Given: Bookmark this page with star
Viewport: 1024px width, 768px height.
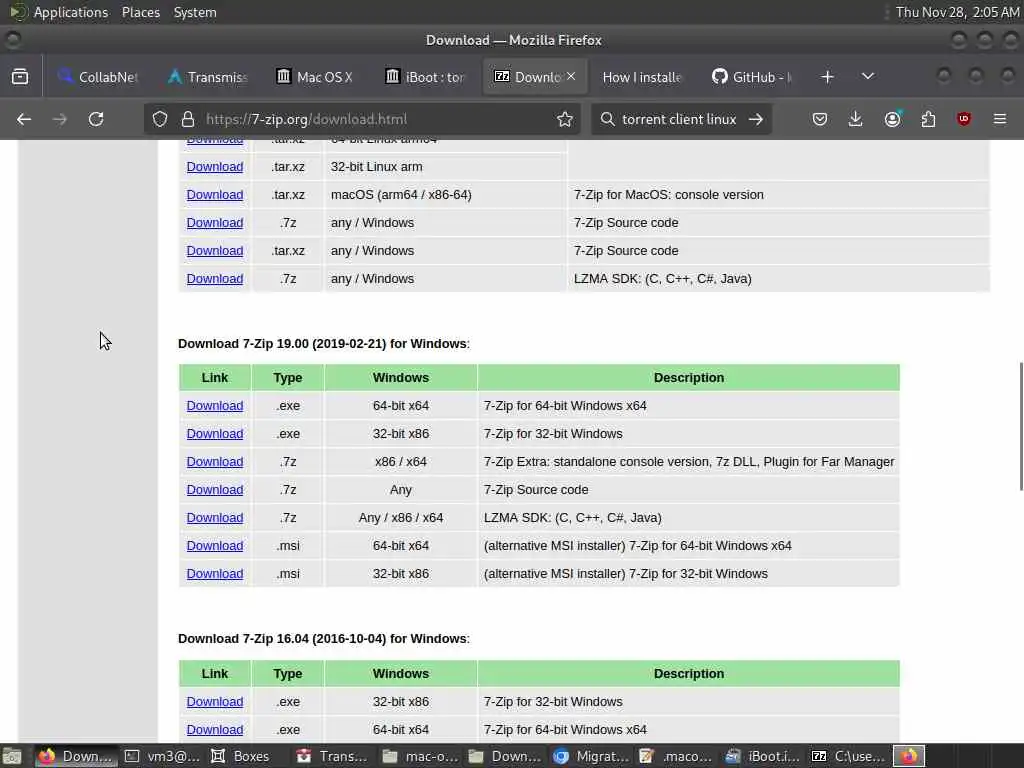Looking at the screenshot, I should point(565,119).
